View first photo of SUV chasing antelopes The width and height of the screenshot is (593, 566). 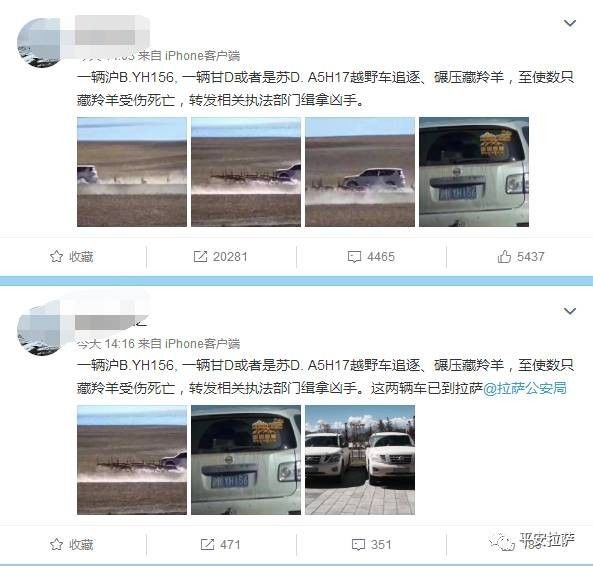[x=132, y=172]
